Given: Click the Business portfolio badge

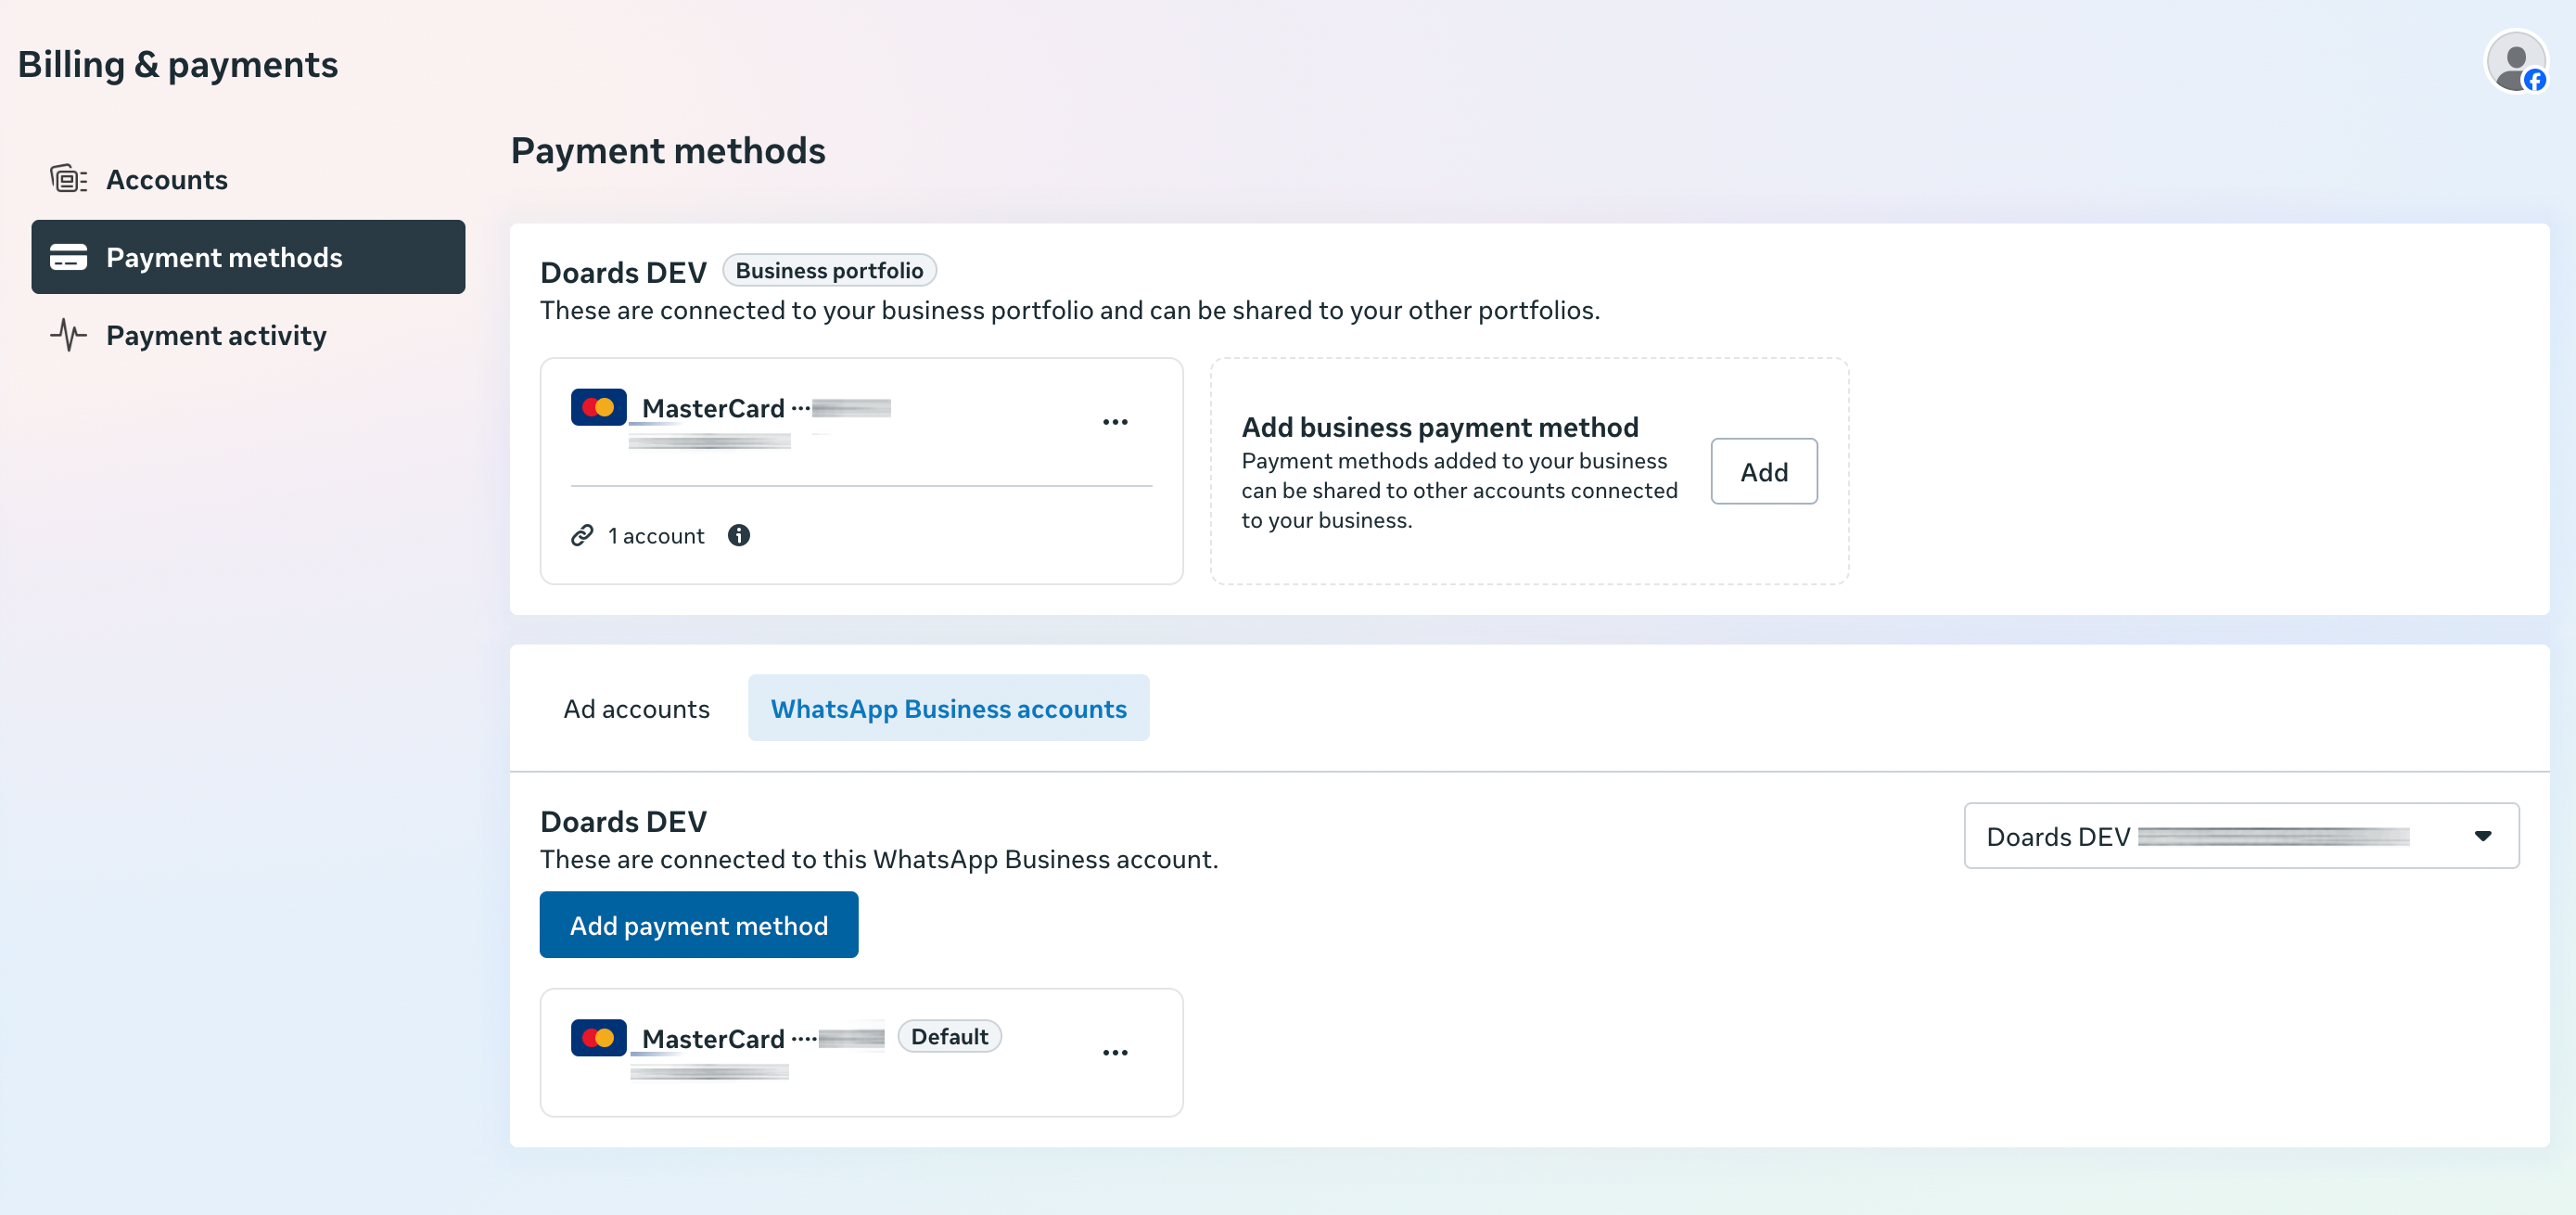Looking at the screenshot, I should pyautogui.click(x=829, y=271).
